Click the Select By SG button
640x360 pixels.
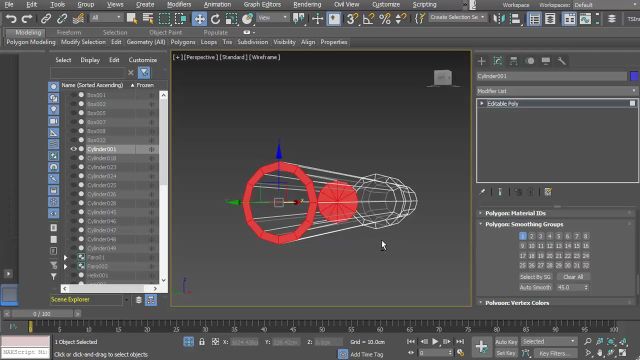pyautogui.click(x=535, y=277)
